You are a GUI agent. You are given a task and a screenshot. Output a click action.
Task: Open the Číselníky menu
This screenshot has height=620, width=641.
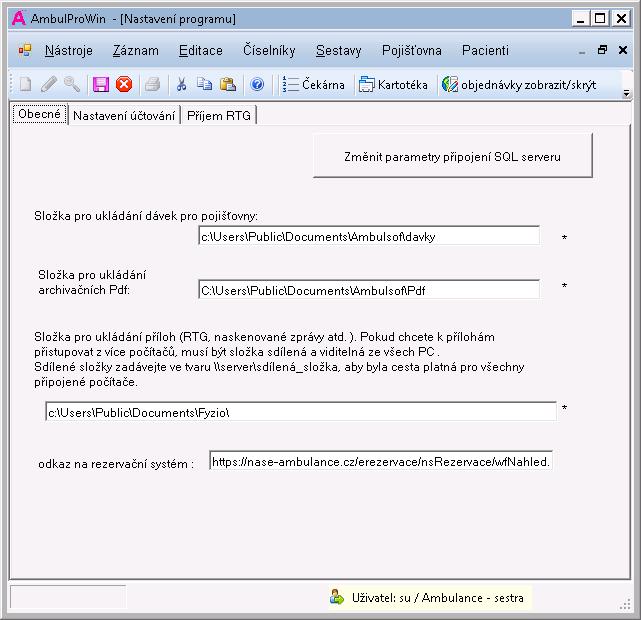pyautogui.click(x=269, y=50)
